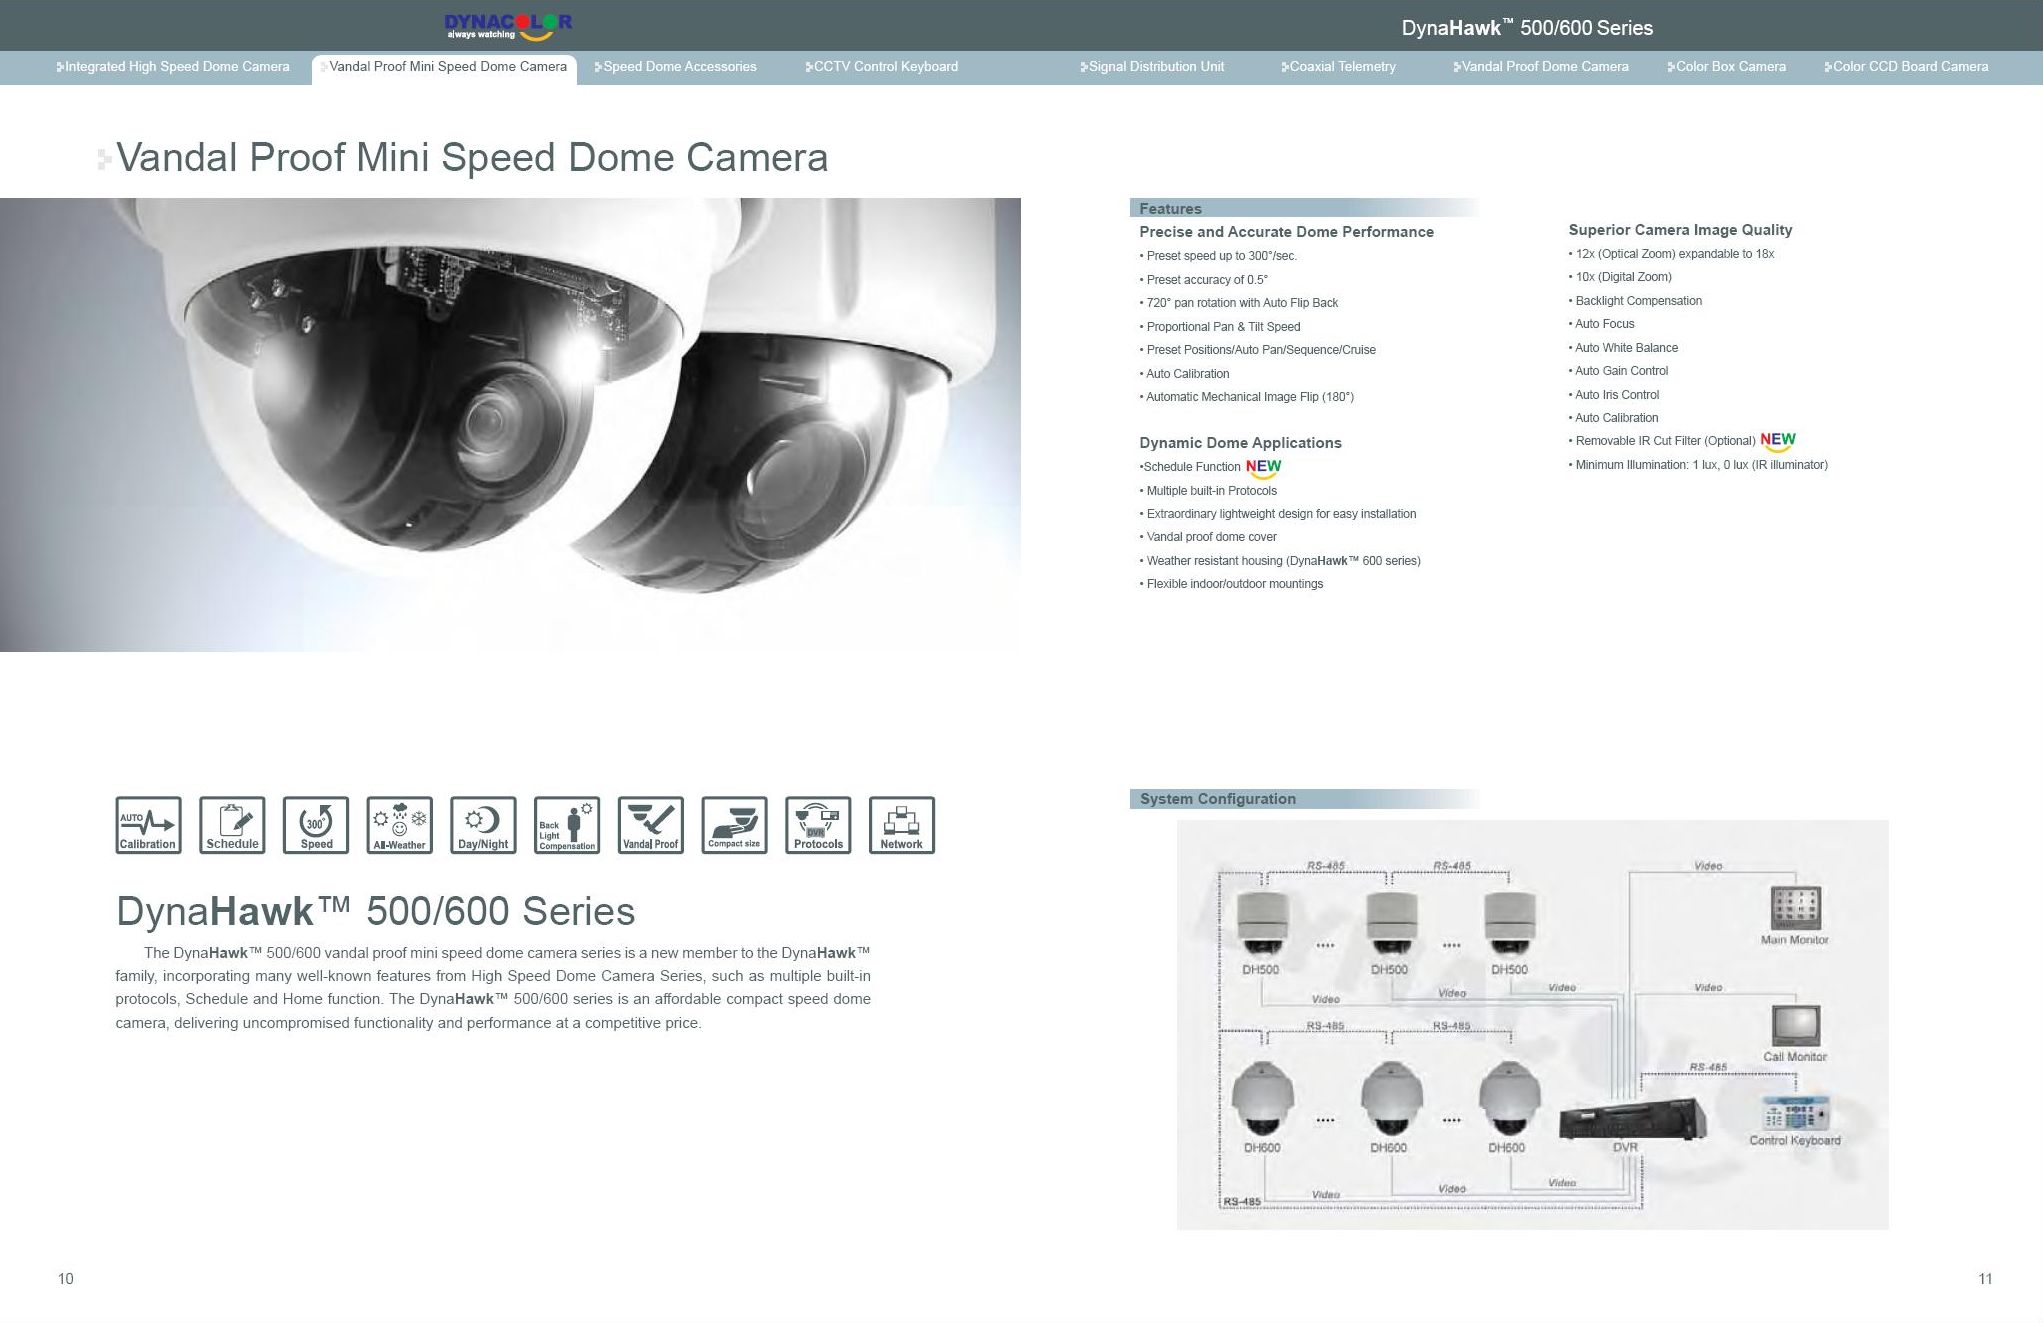Select the Vandal Proof Mini Speed Dome Camera tab
The image size is (2043, 1323).
[444, 67]
